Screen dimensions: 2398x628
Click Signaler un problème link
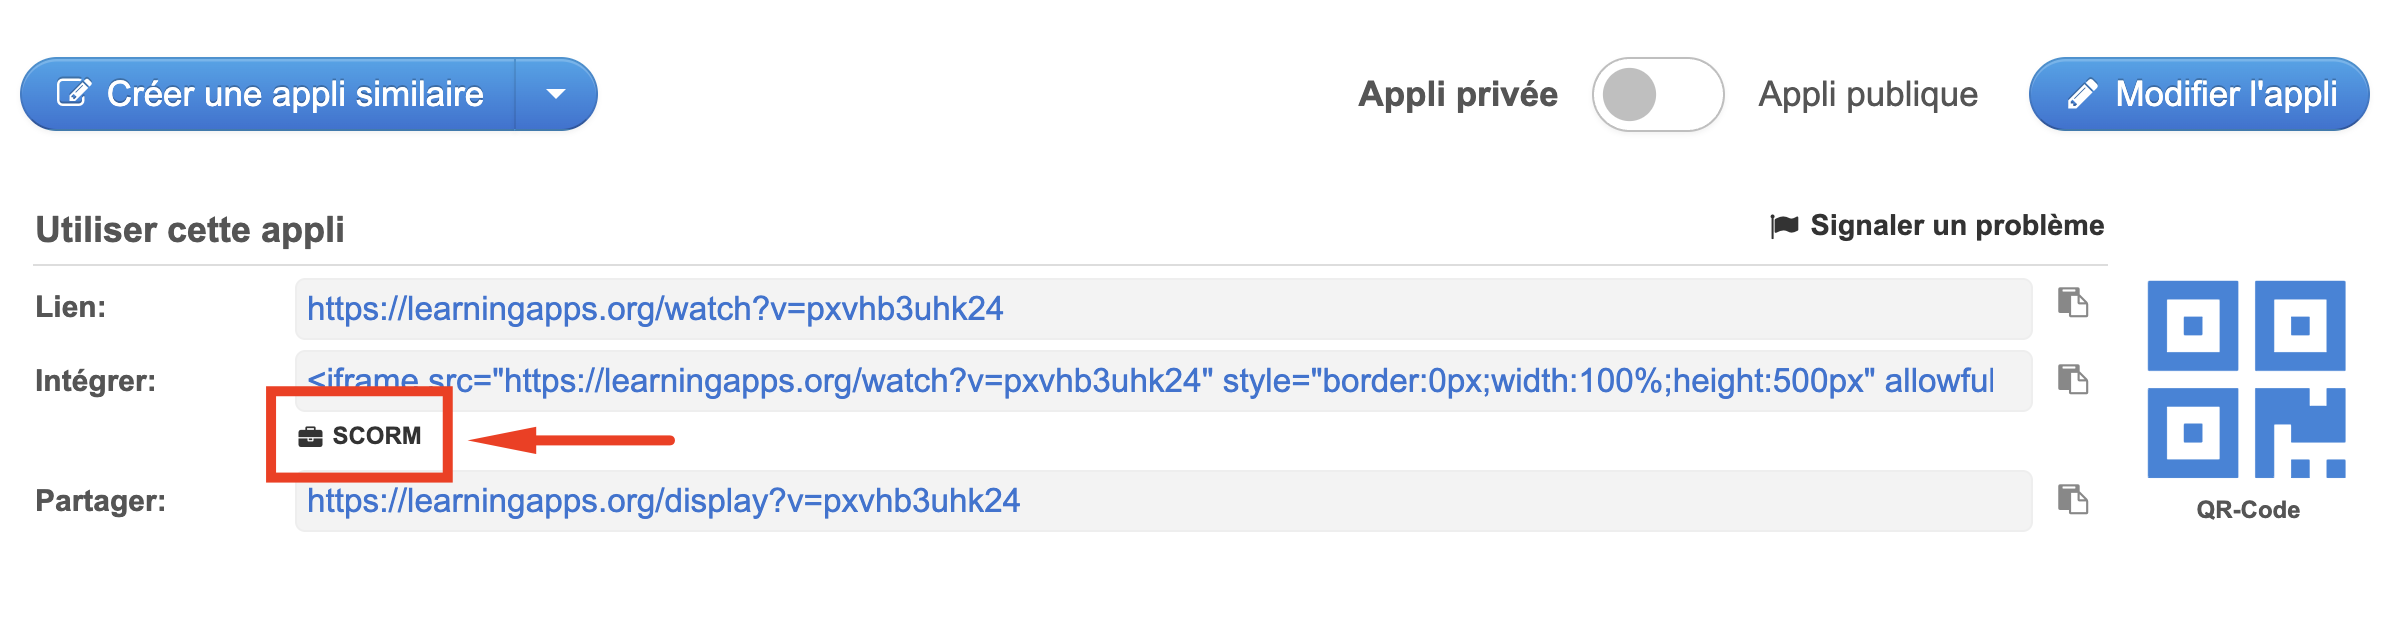pos(1956,226)
